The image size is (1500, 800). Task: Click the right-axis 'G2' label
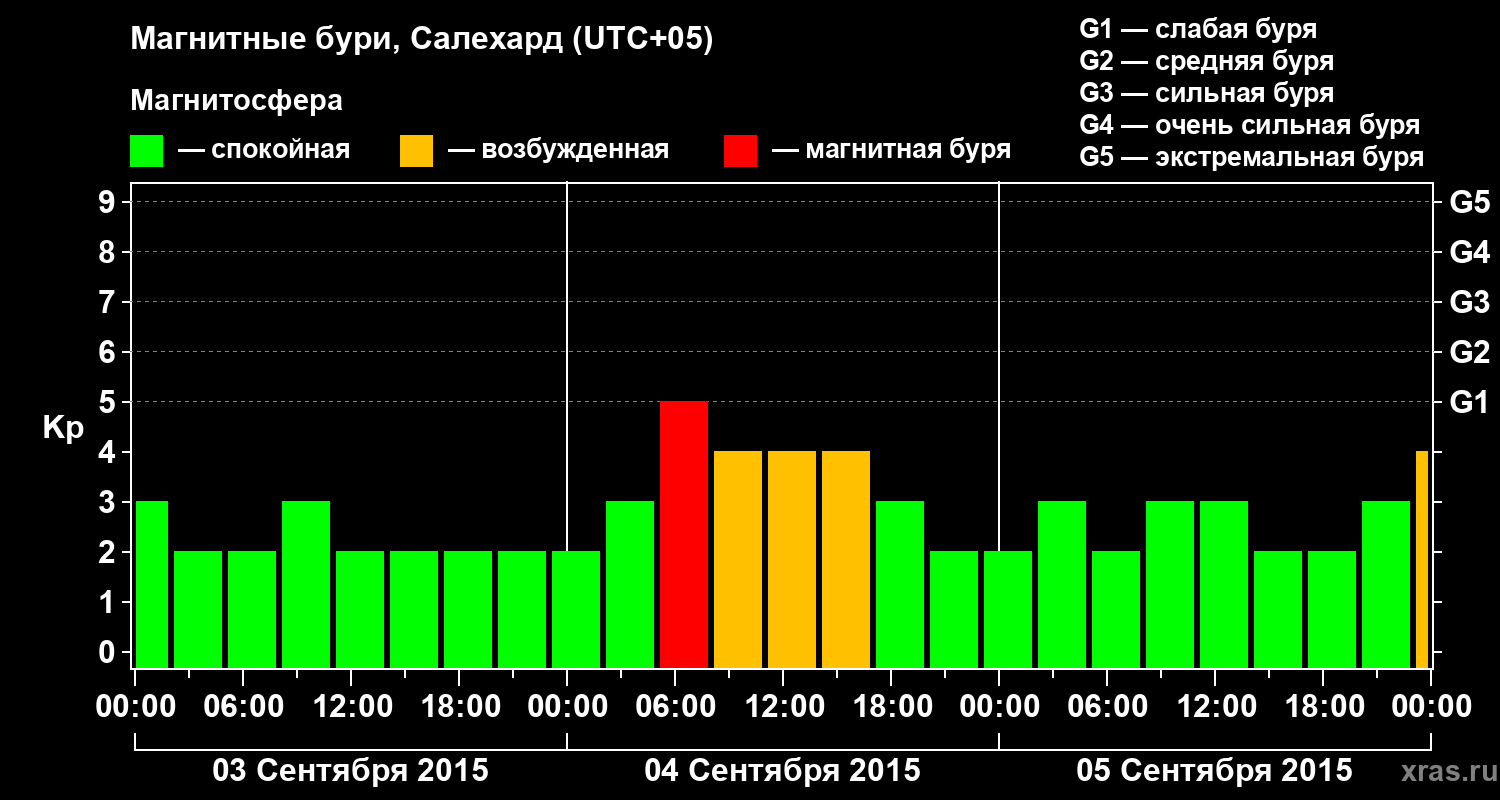point(1469,352)
